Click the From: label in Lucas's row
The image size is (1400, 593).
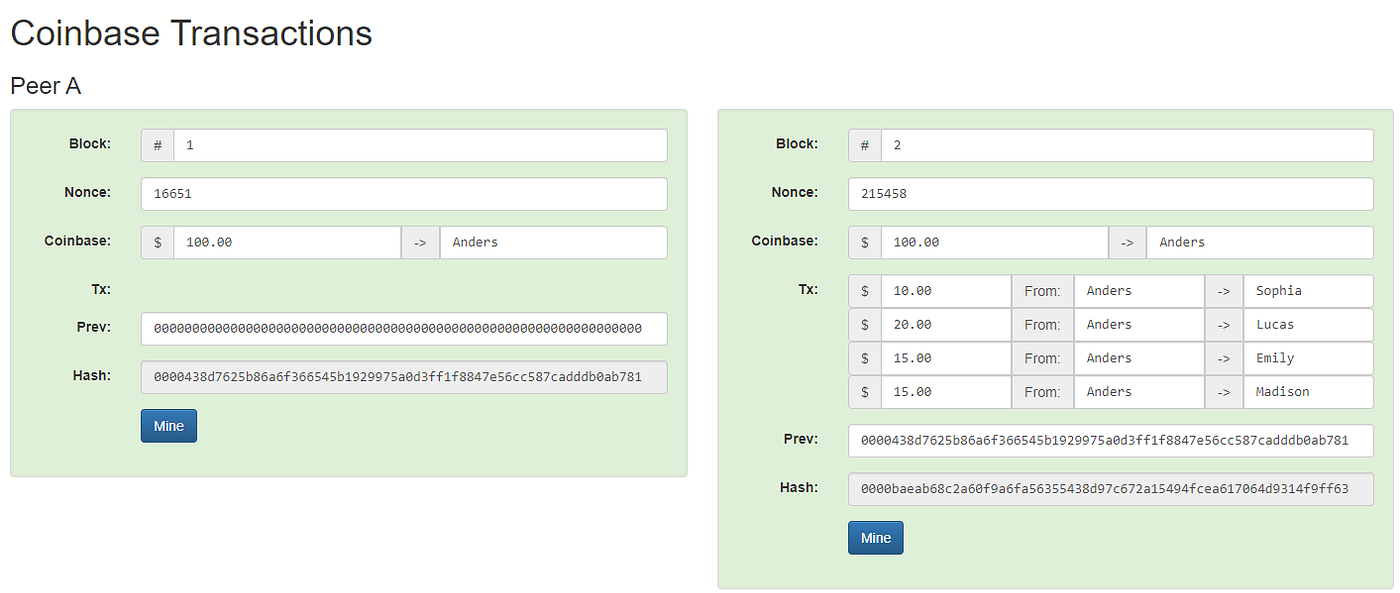pyautogui.click(x=1043, y=325)
